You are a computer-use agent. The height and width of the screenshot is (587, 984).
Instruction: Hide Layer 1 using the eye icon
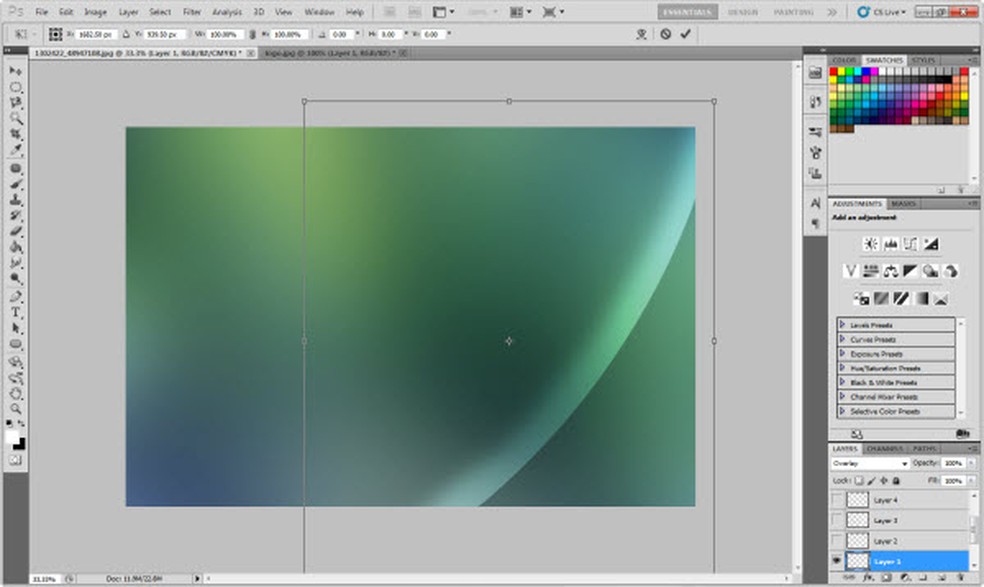(x=837, y=561)
